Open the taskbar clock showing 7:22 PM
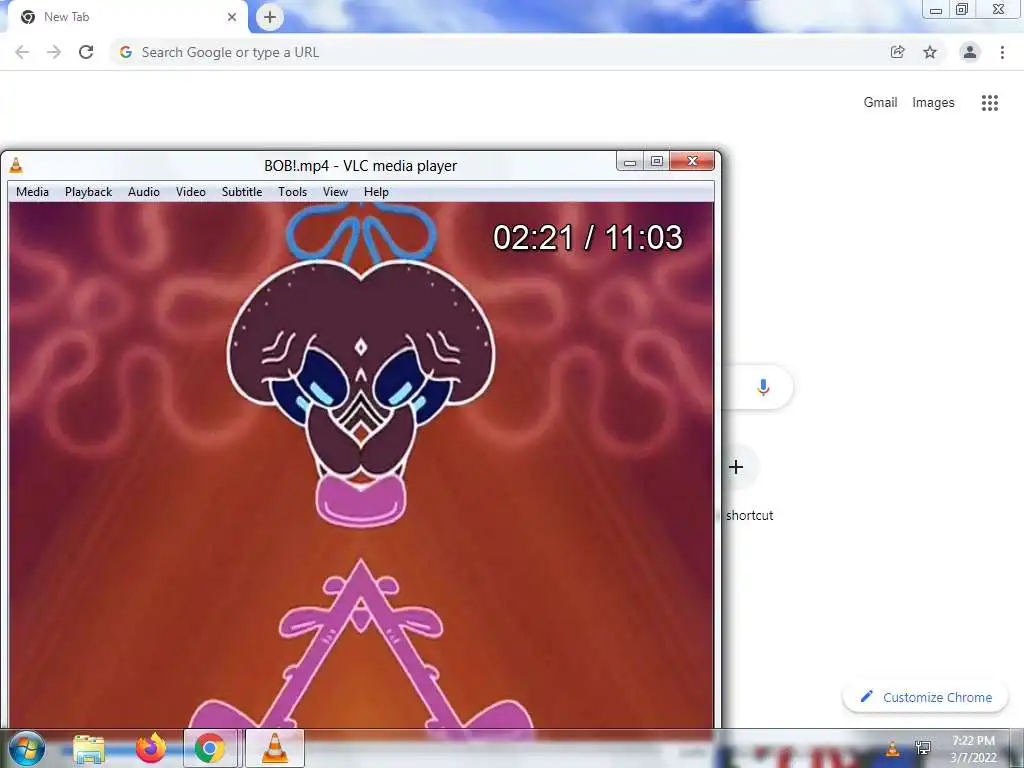This screenshot has width=1024, height=768. coord(973,749)
